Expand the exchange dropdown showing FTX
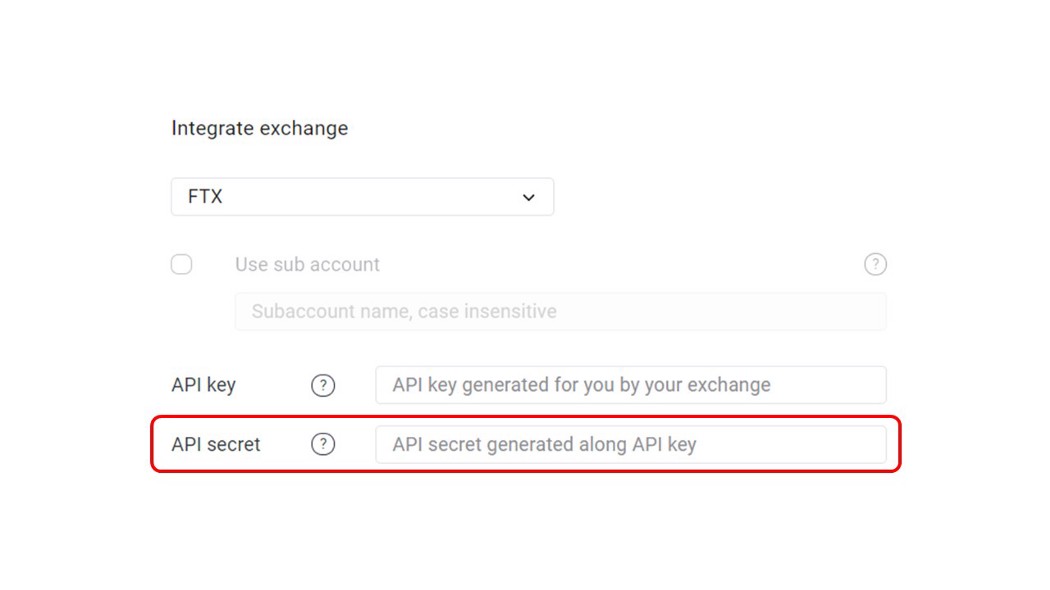This screenshot has height=590, width=1050. (x=362, y=197)
